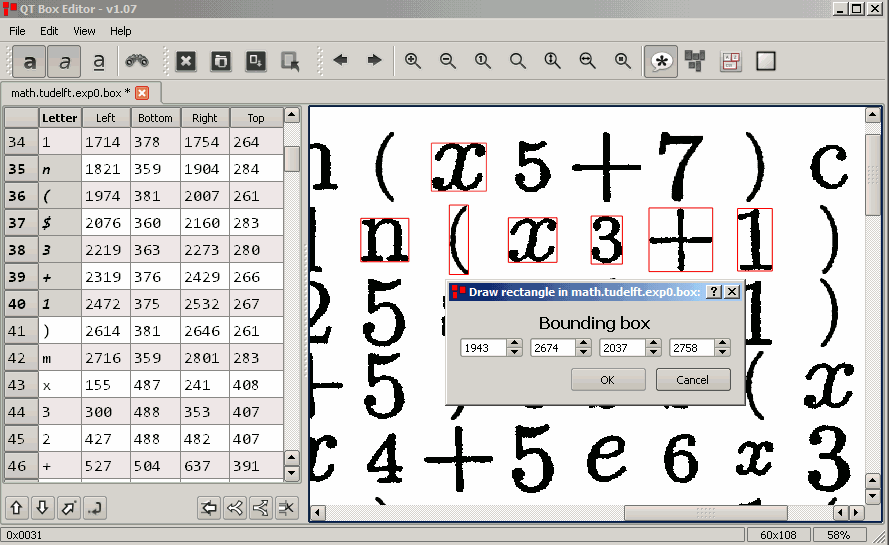
Task: Toggle the asterisk speech bubble symbol button
Action: (661, 61)
